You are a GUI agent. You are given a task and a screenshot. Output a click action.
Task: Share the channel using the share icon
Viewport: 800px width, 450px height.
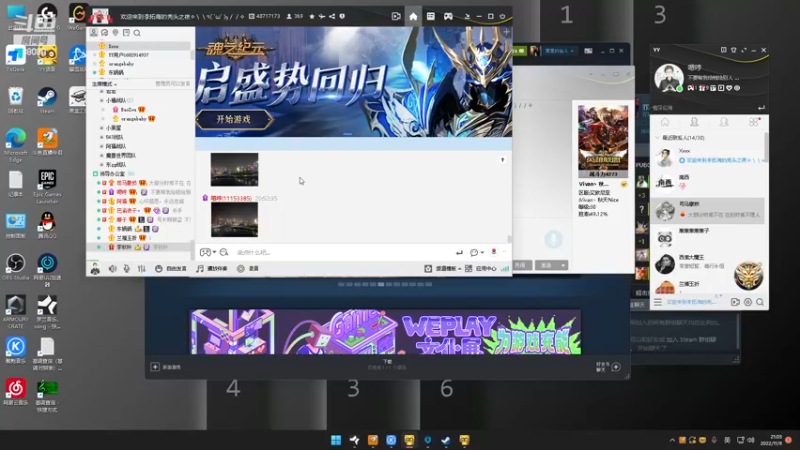pyautogui.click(x=332, y=16)
